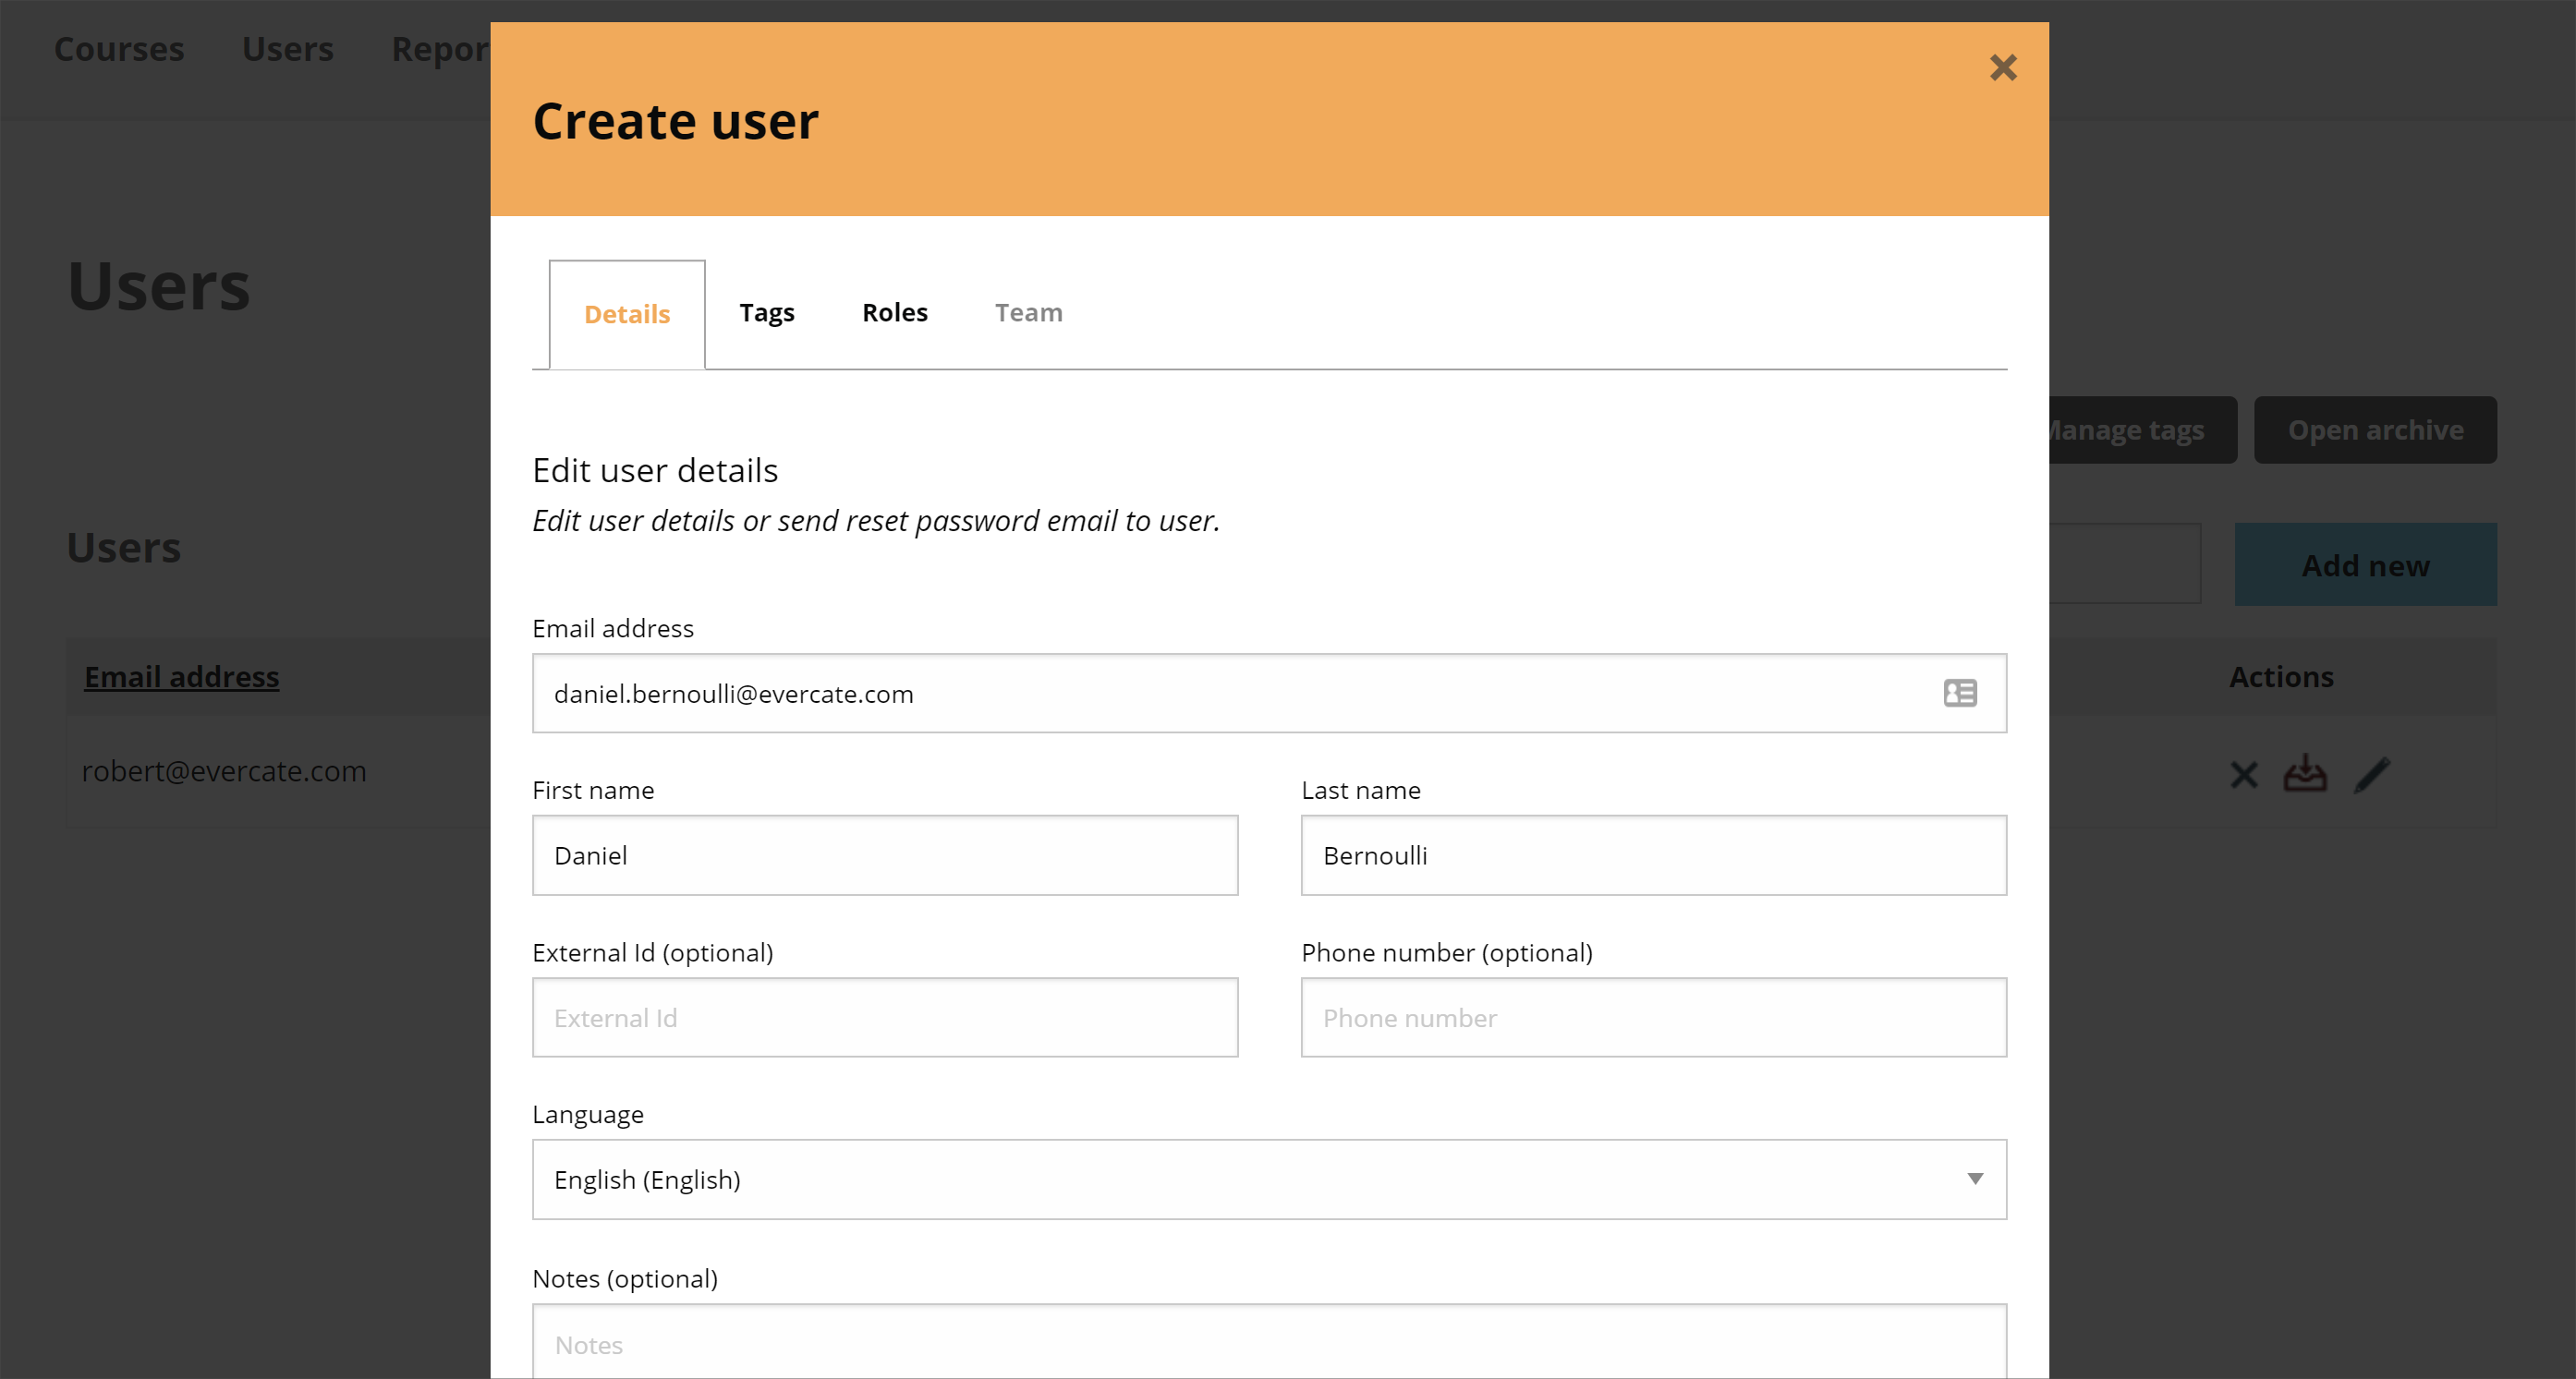Click the Phone number field
2576x1379 pixels.
point(1652,1017)
